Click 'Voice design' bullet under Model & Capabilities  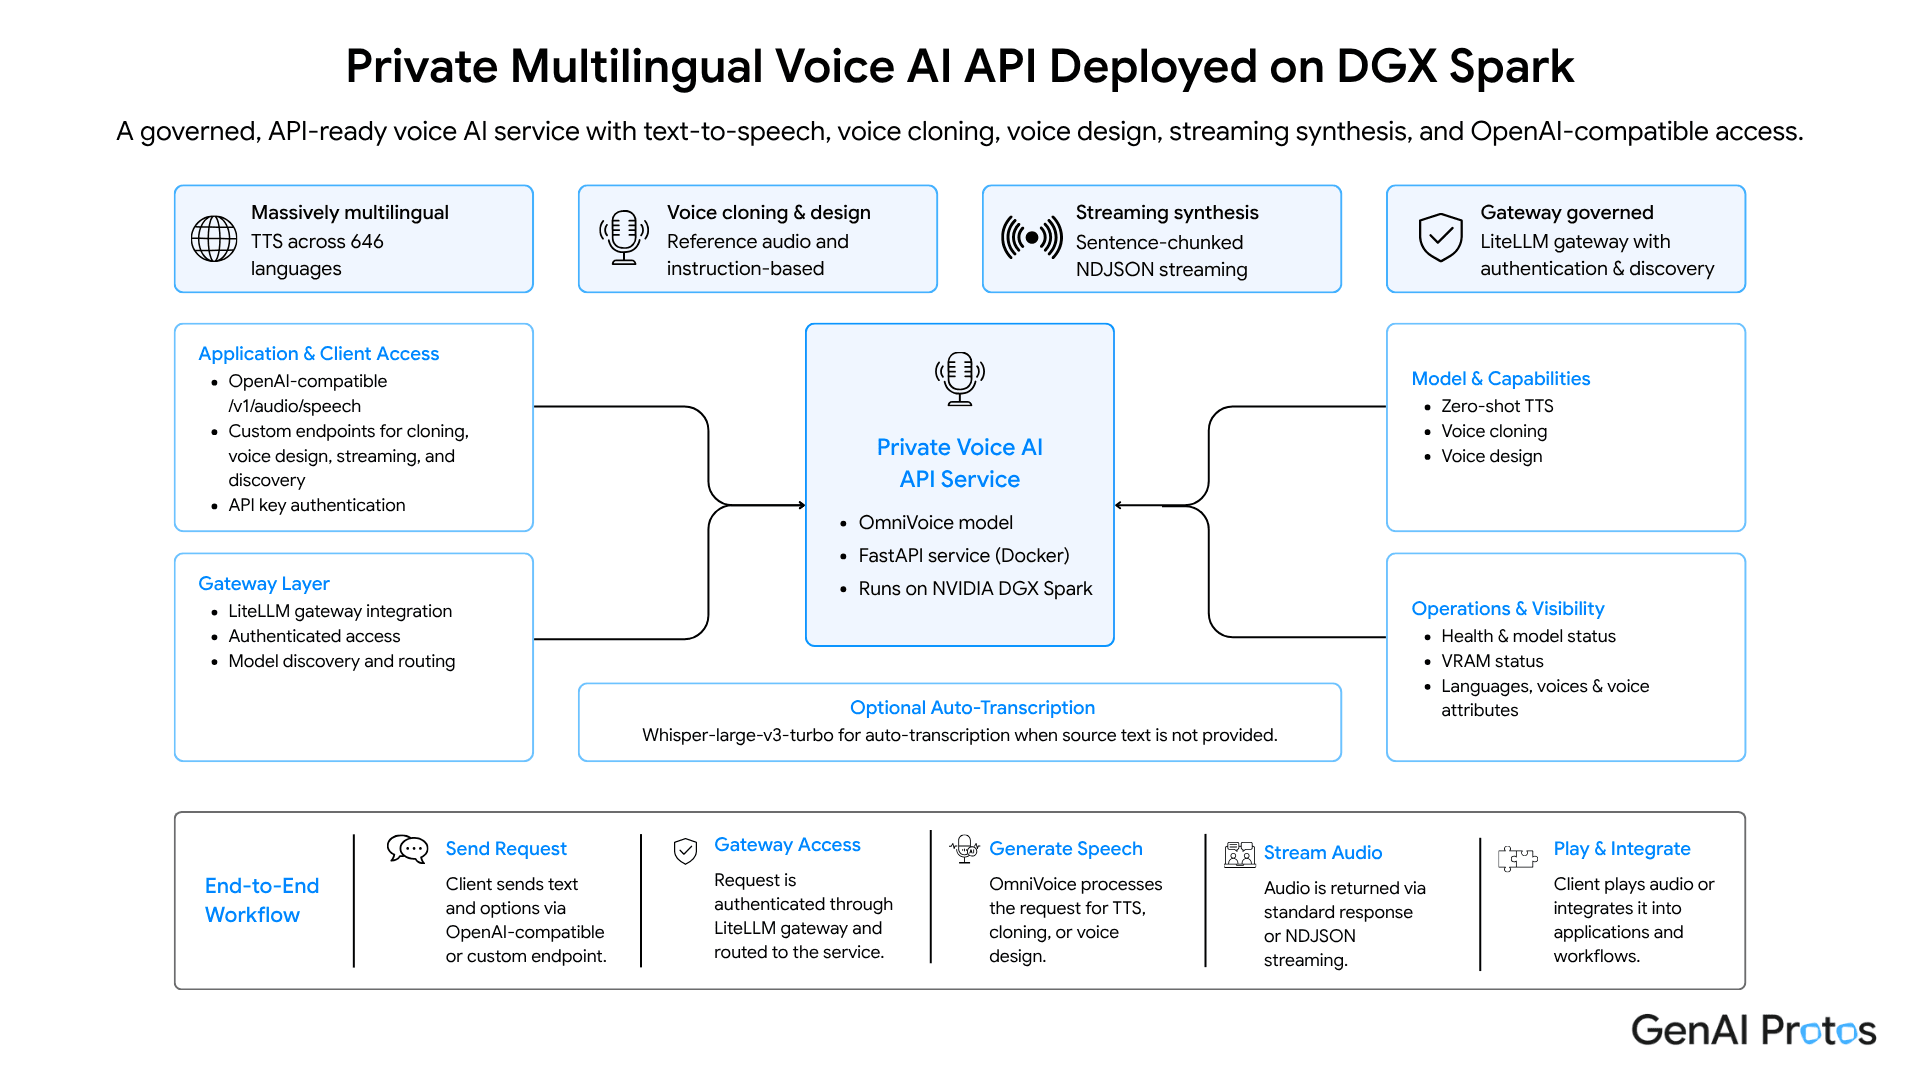(1491, 457)
